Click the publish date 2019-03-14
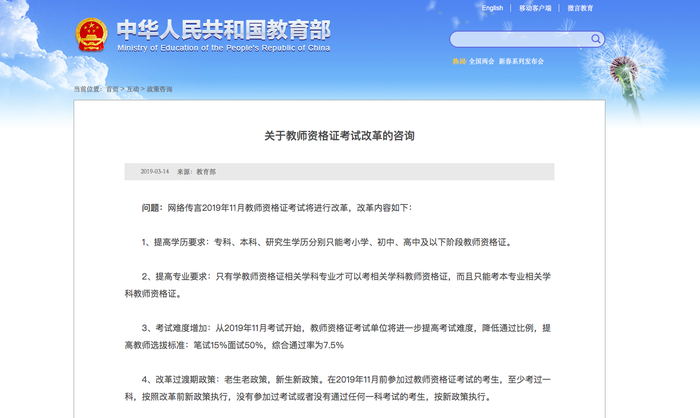This screenshot has height=418, width=700. [x=154, y=172]
